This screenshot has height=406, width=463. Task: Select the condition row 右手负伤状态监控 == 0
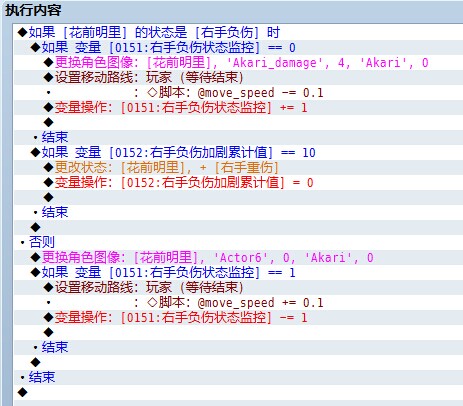click(x=238, y=48)
